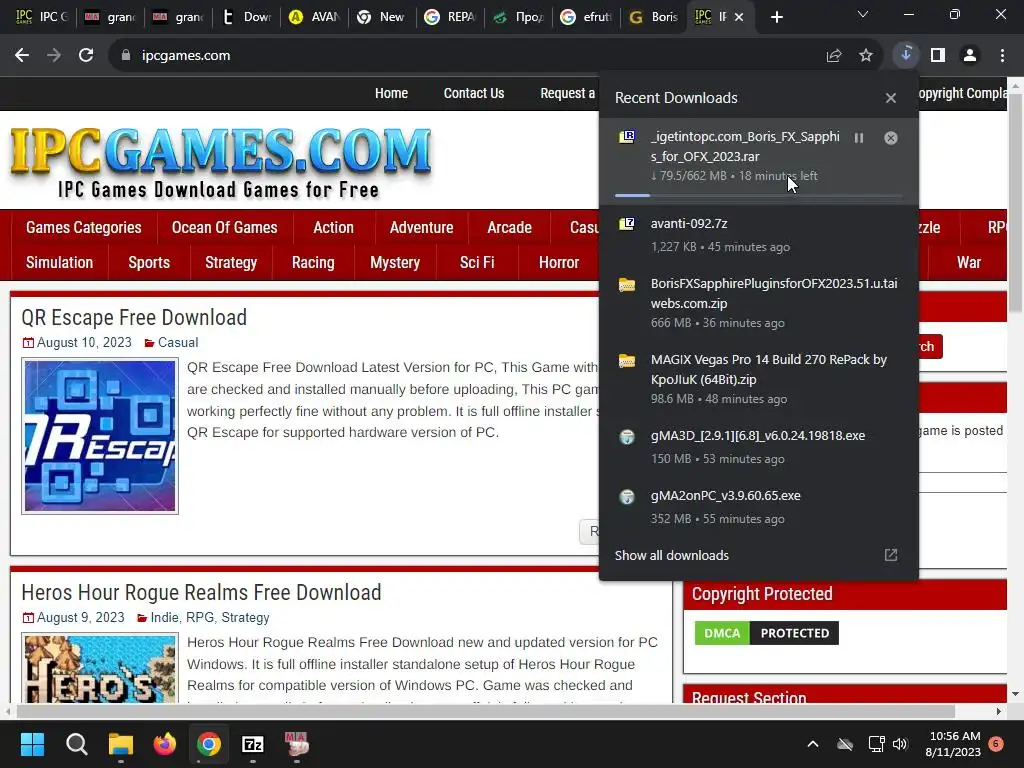Close the active IPC Games tab
The width and height of the screenshot is (1024, 768).
click(x=739, y=17)
